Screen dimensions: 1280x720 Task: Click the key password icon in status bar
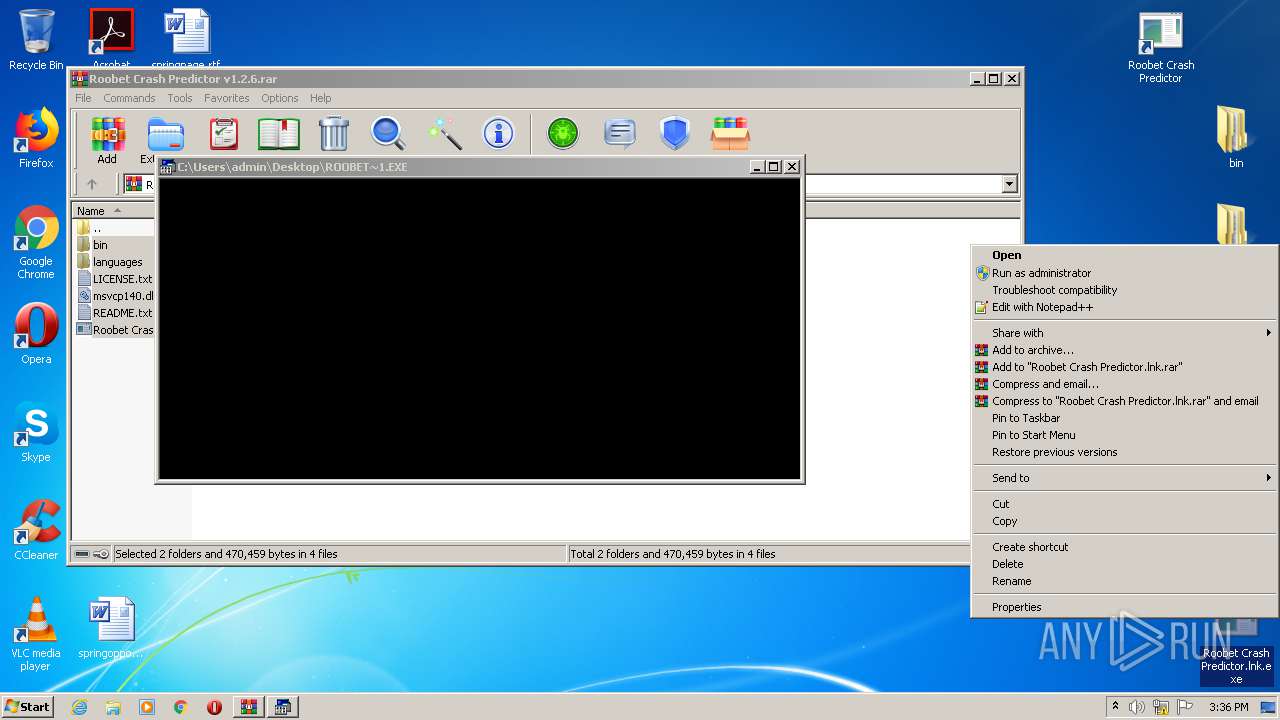pyautogui.click(x=101, y=554)
